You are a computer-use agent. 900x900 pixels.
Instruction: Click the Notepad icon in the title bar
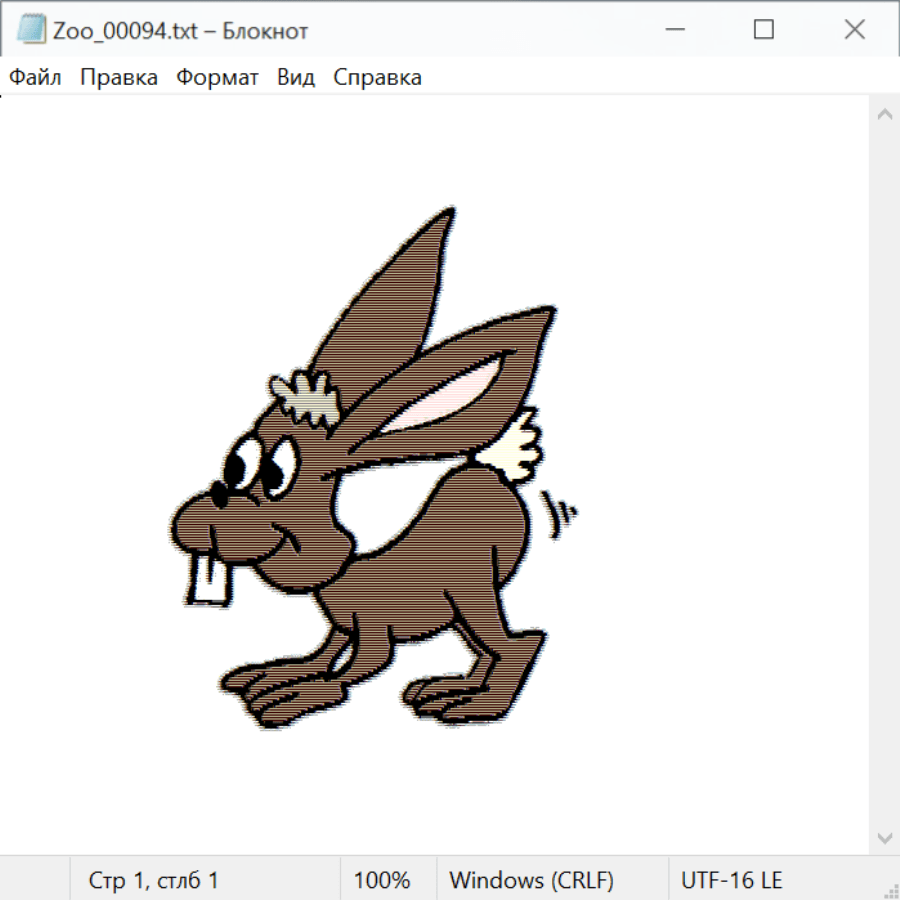(31, 30)
